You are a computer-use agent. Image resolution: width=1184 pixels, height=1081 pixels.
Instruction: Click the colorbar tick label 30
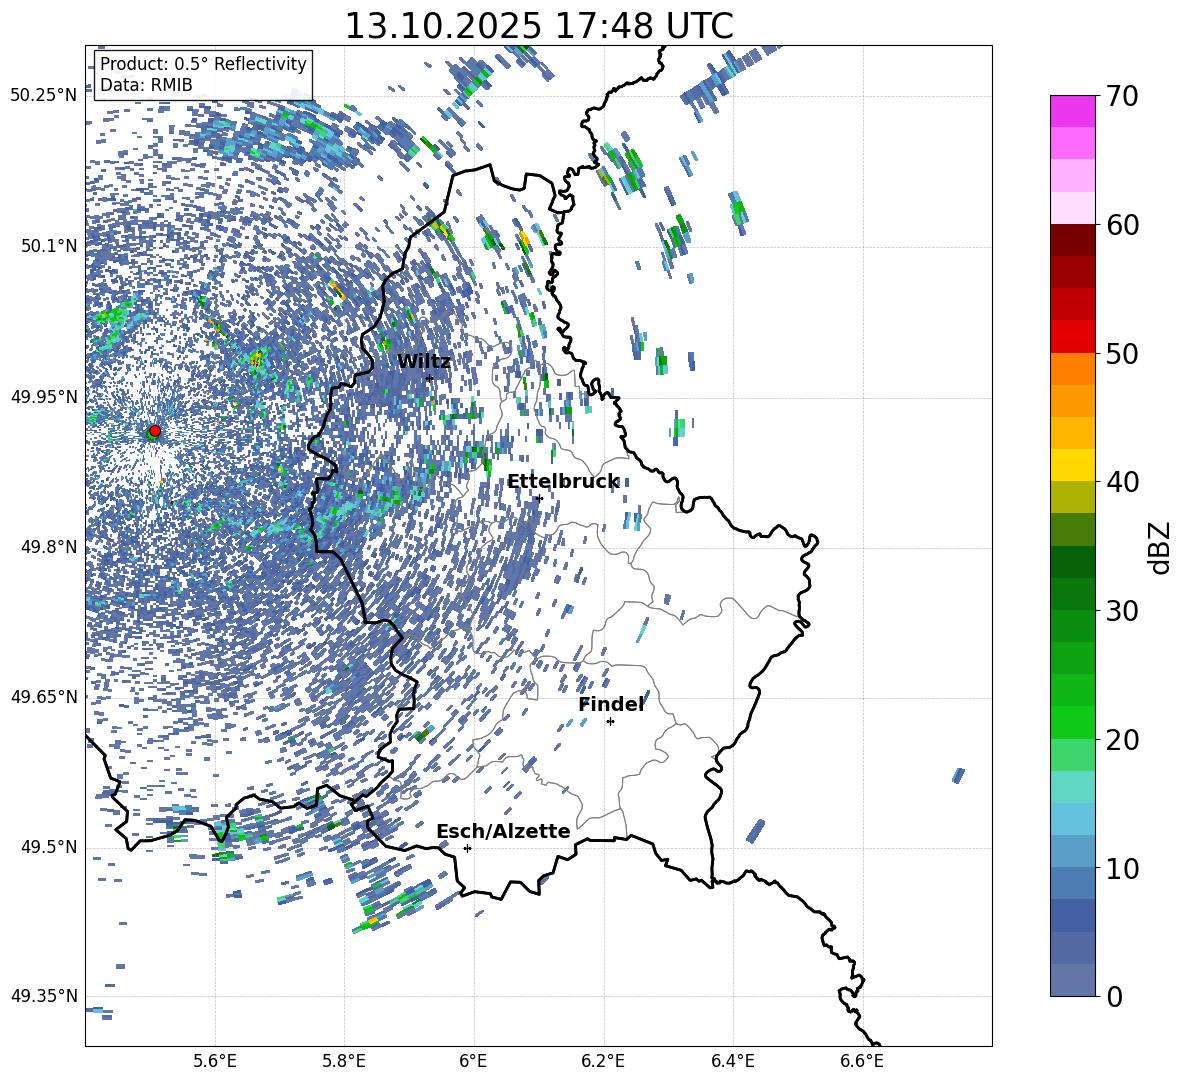1122,610
